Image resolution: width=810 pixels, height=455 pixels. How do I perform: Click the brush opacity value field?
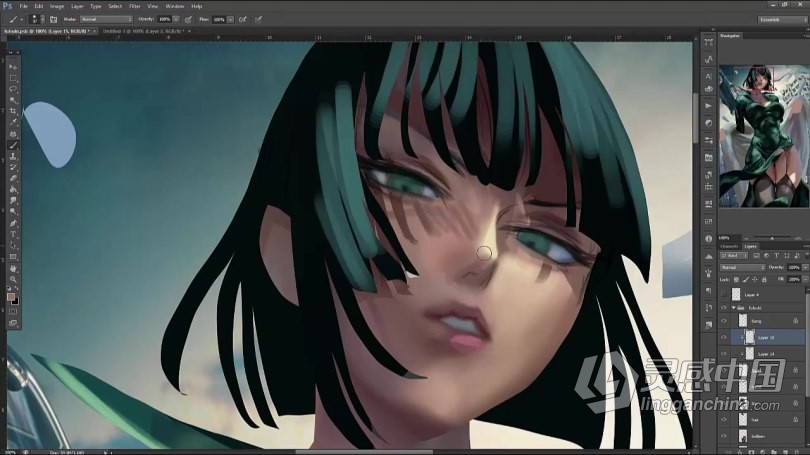(164, 19)
